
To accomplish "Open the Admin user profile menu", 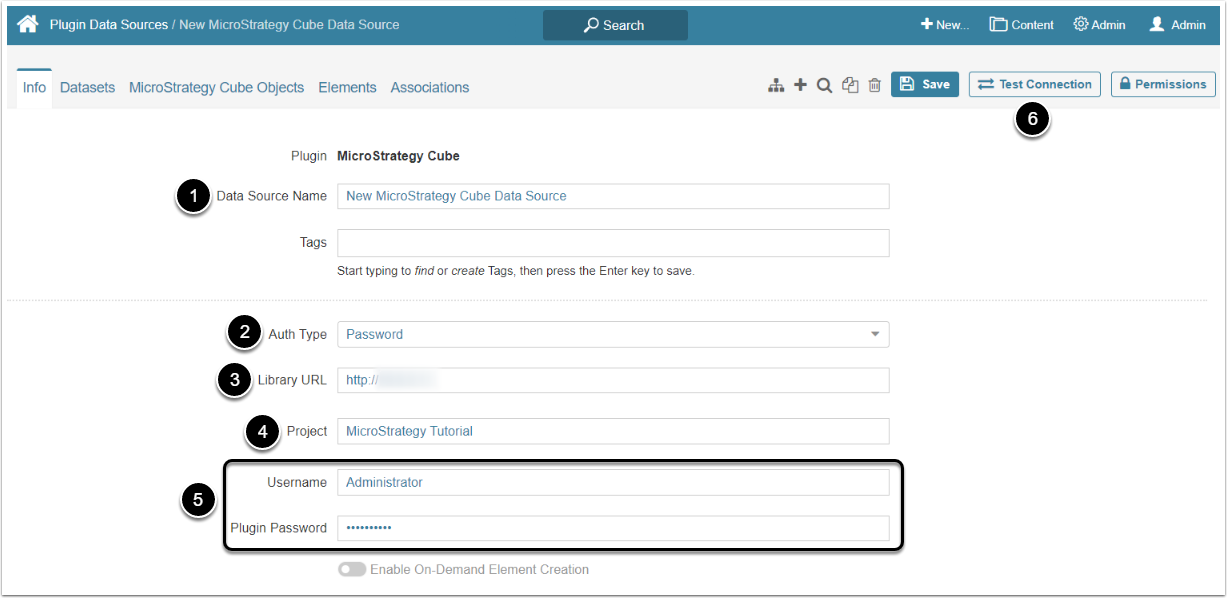I will (x=1177, y=25).
